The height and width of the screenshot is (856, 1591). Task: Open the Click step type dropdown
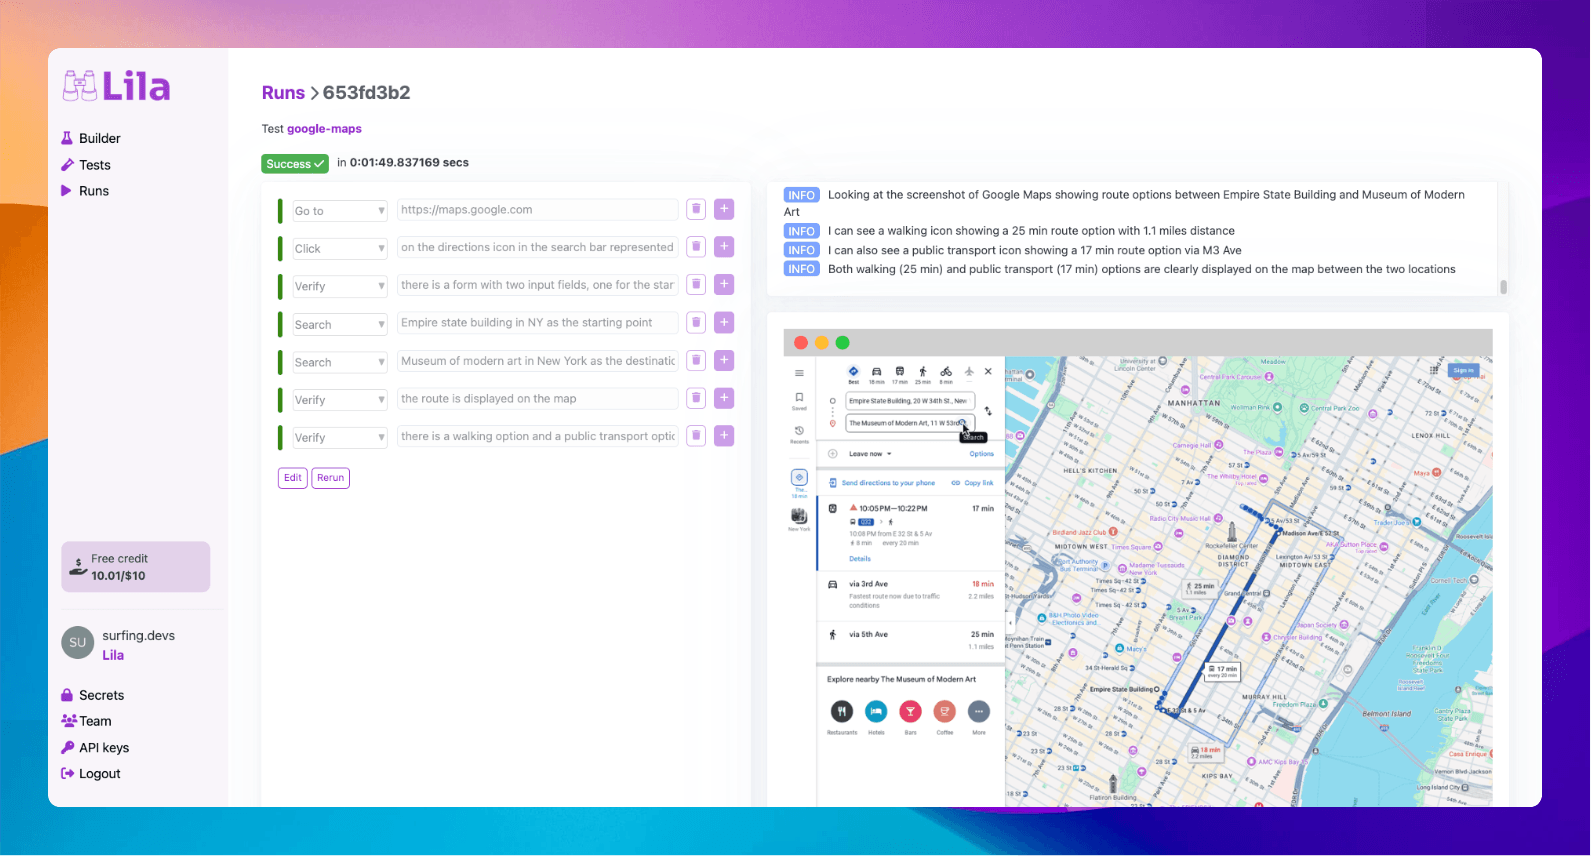[x=339, y=249]
